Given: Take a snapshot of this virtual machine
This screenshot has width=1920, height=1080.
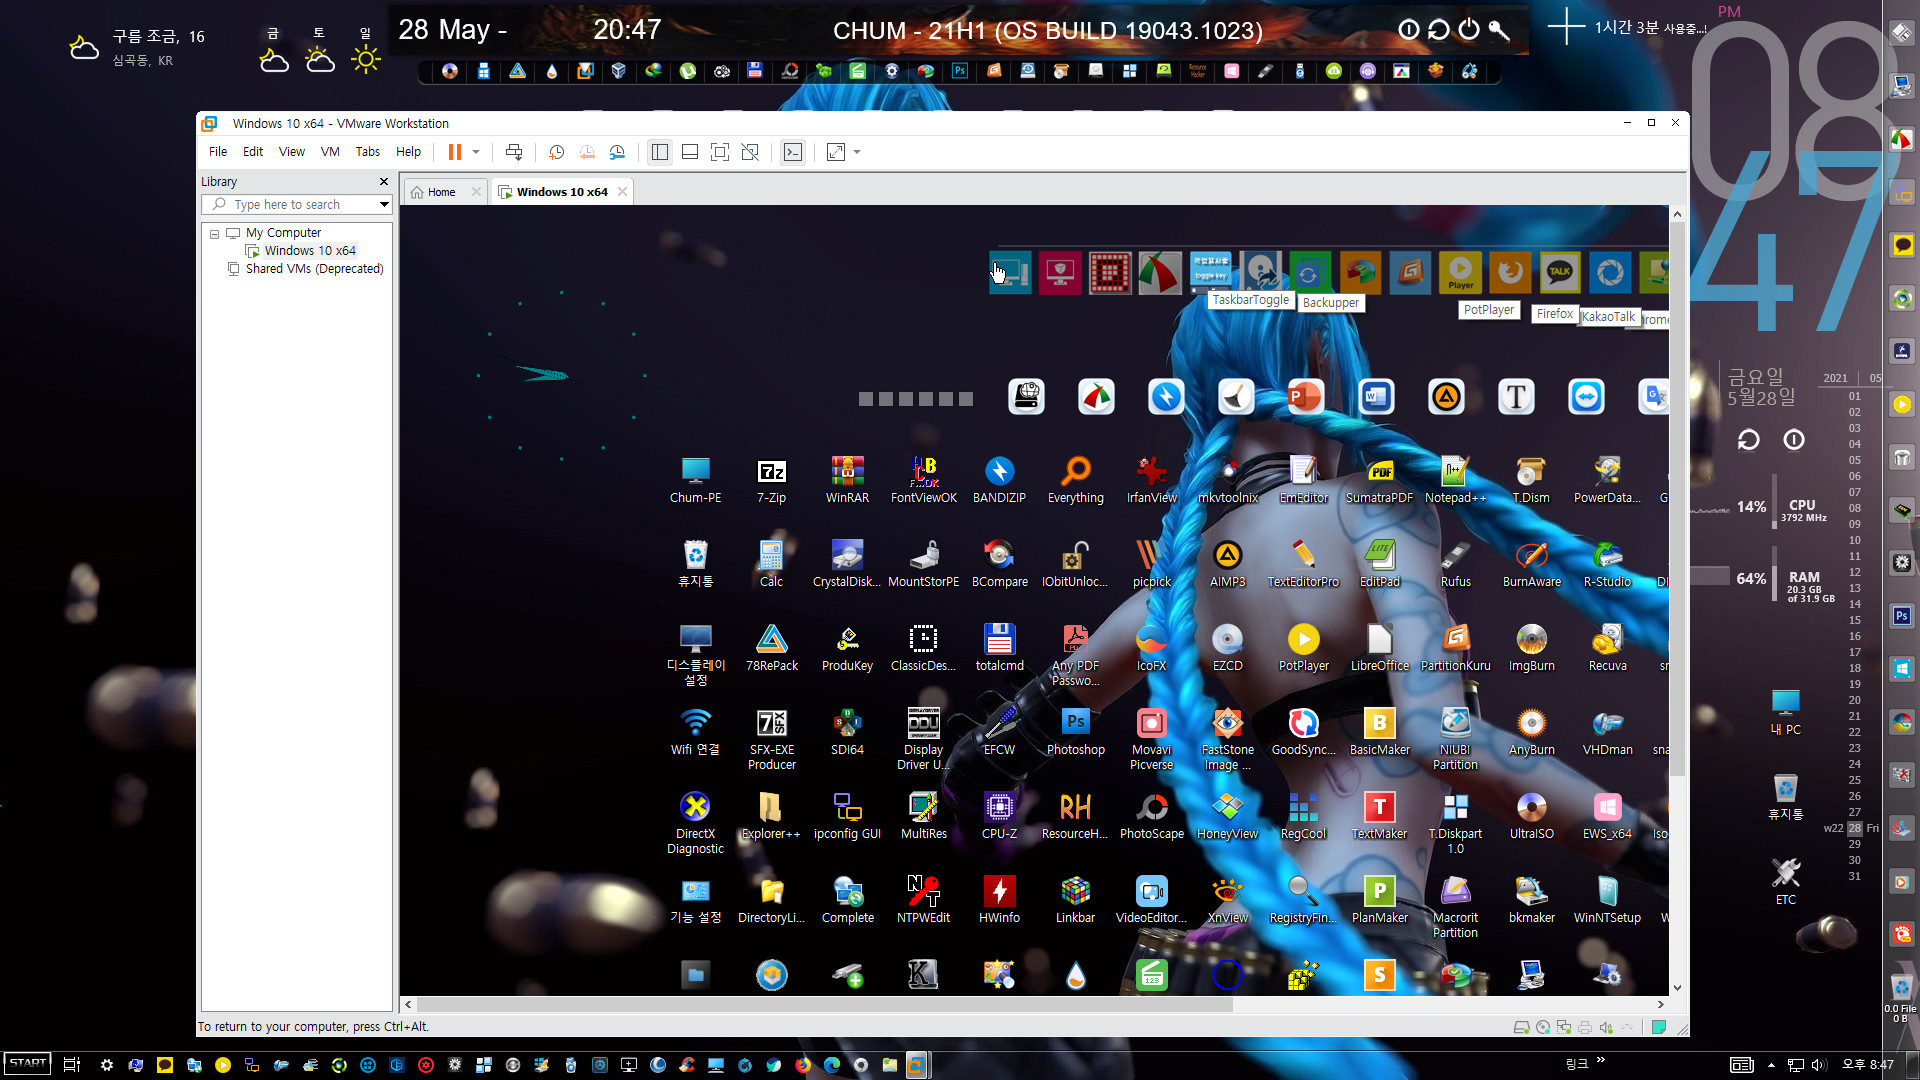Looking at the screenshot, I should pyautogui.click(x=556, y=152).
